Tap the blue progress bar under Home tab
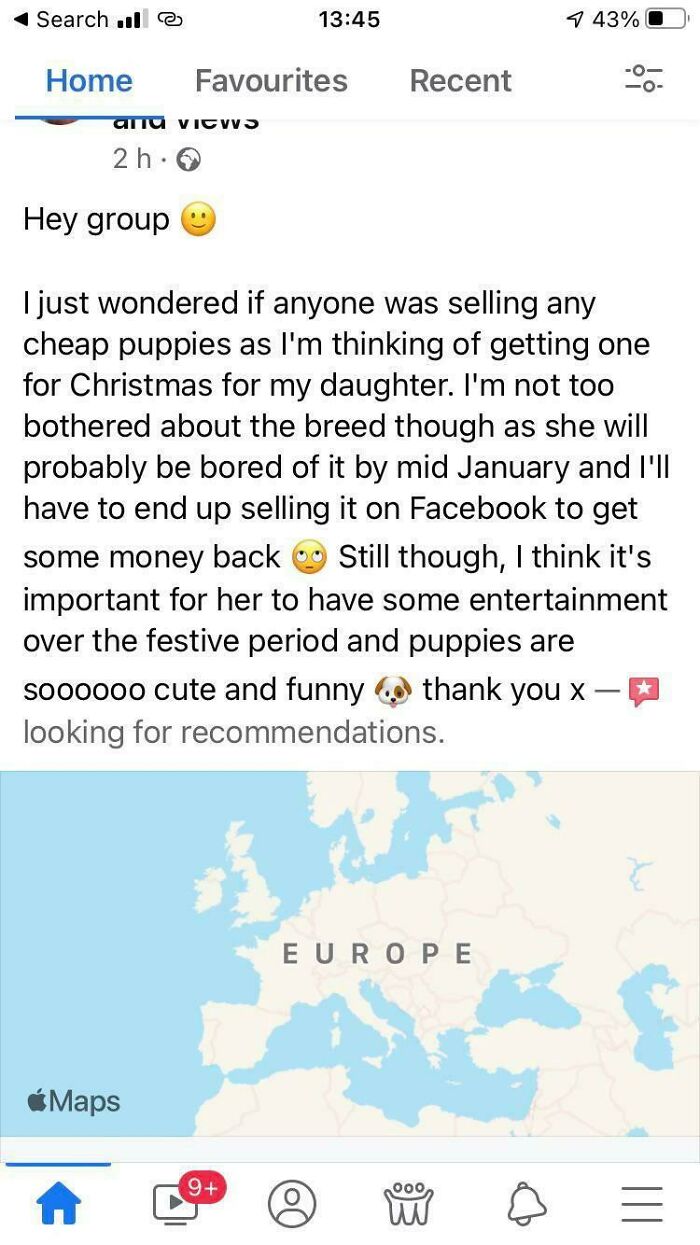 (57, 1163)
